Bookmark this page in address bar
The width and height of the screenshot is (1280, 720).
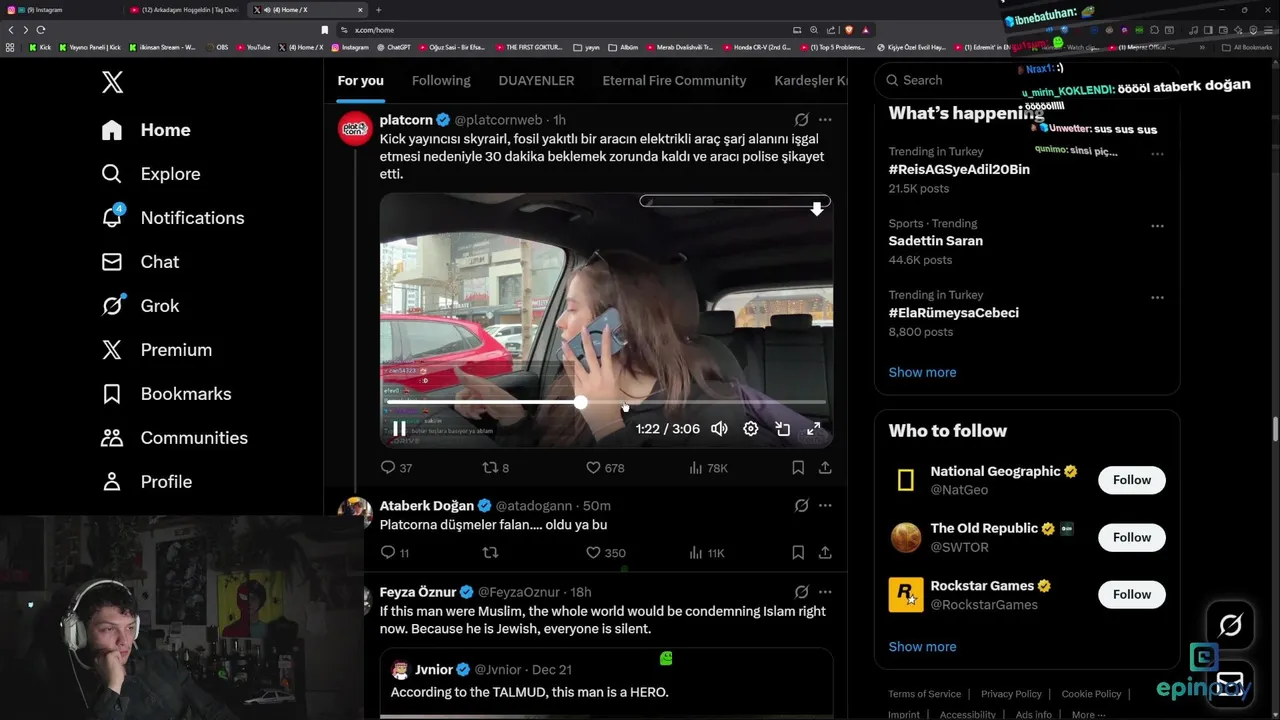(x=324, y=30)
